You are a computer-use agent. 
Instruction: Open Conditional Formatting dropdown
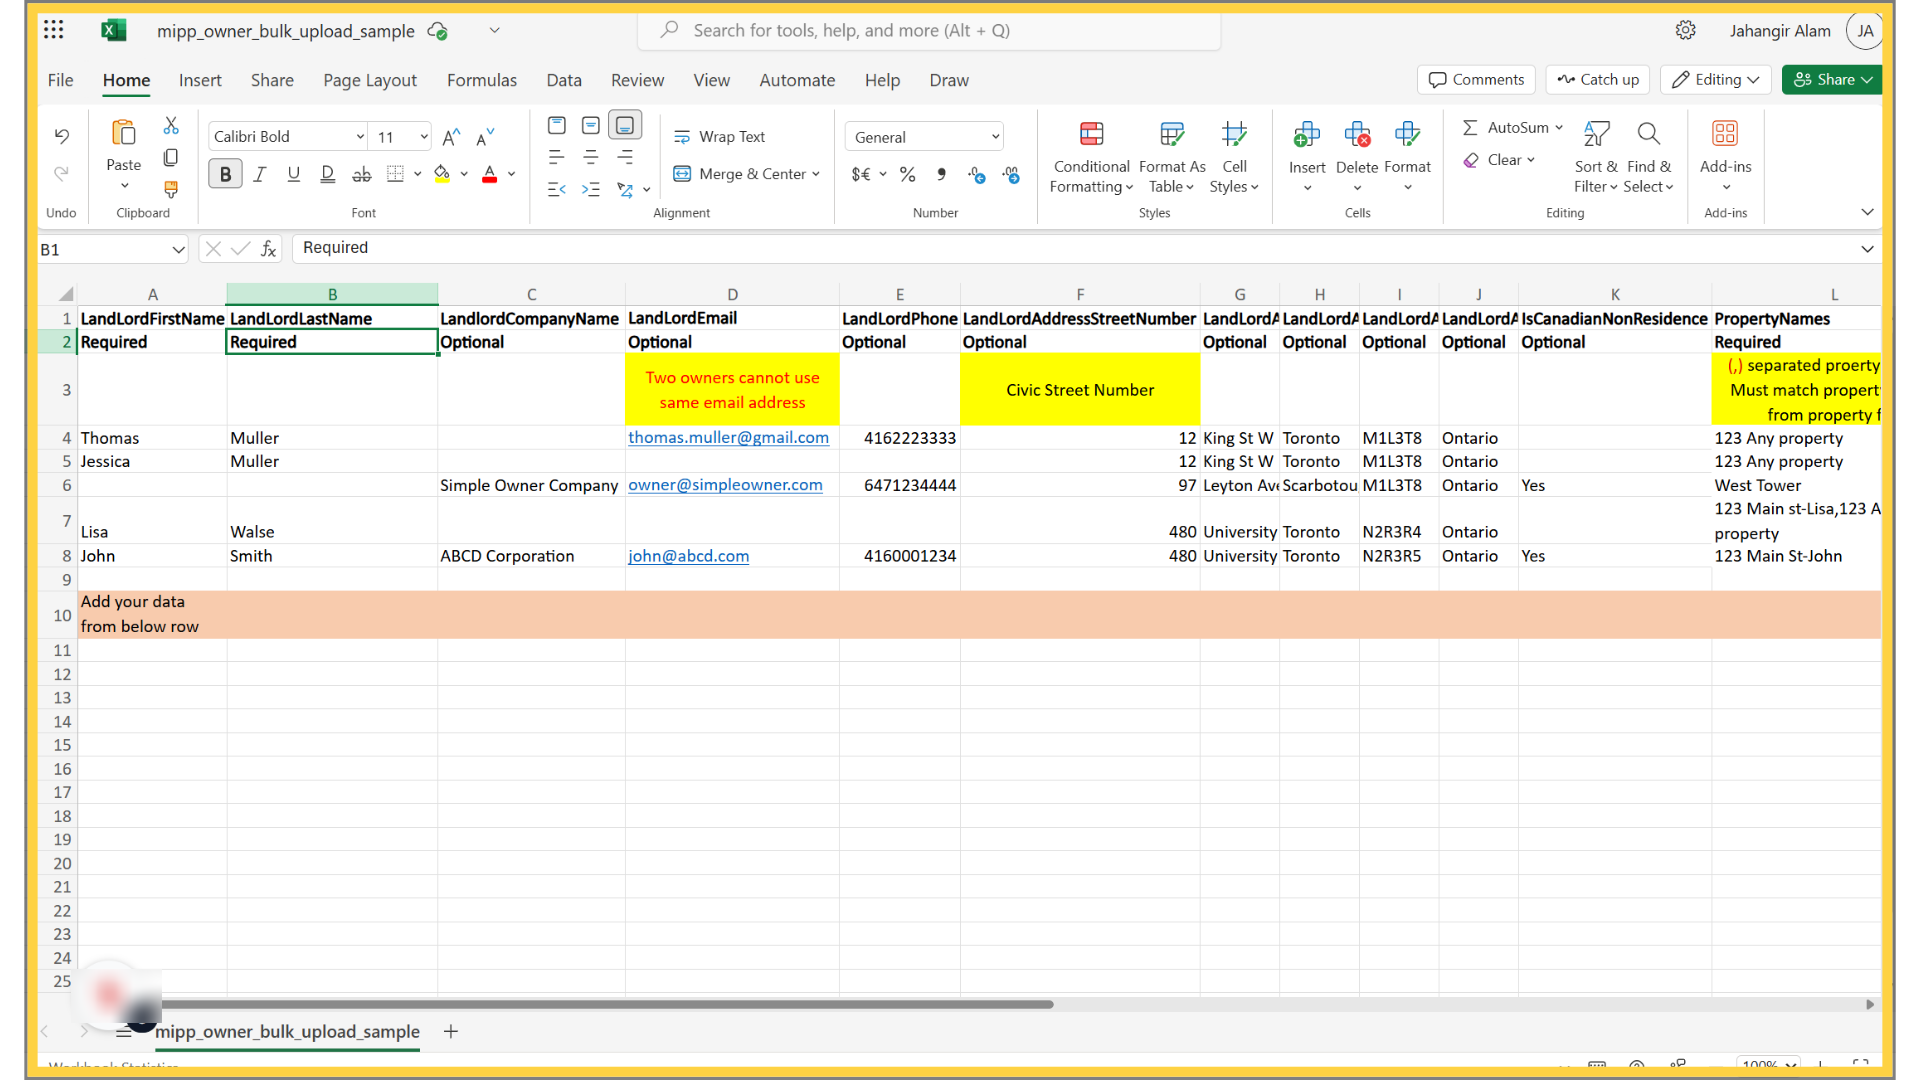[1091, 157]
